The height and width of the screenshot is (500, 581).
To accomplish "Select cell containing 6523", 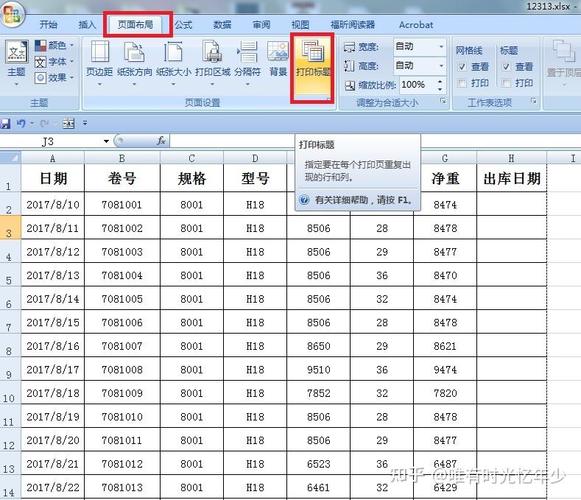I will [318, 464].
